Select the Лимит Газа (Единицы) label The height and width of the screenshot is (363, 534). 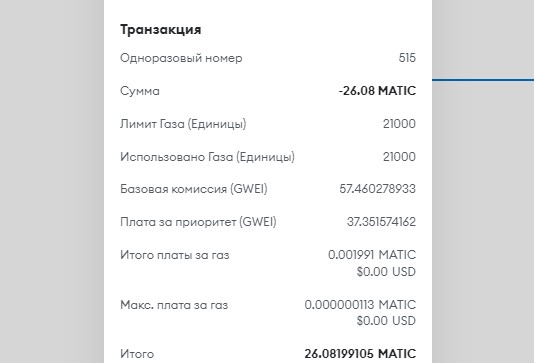pos(183,124)
